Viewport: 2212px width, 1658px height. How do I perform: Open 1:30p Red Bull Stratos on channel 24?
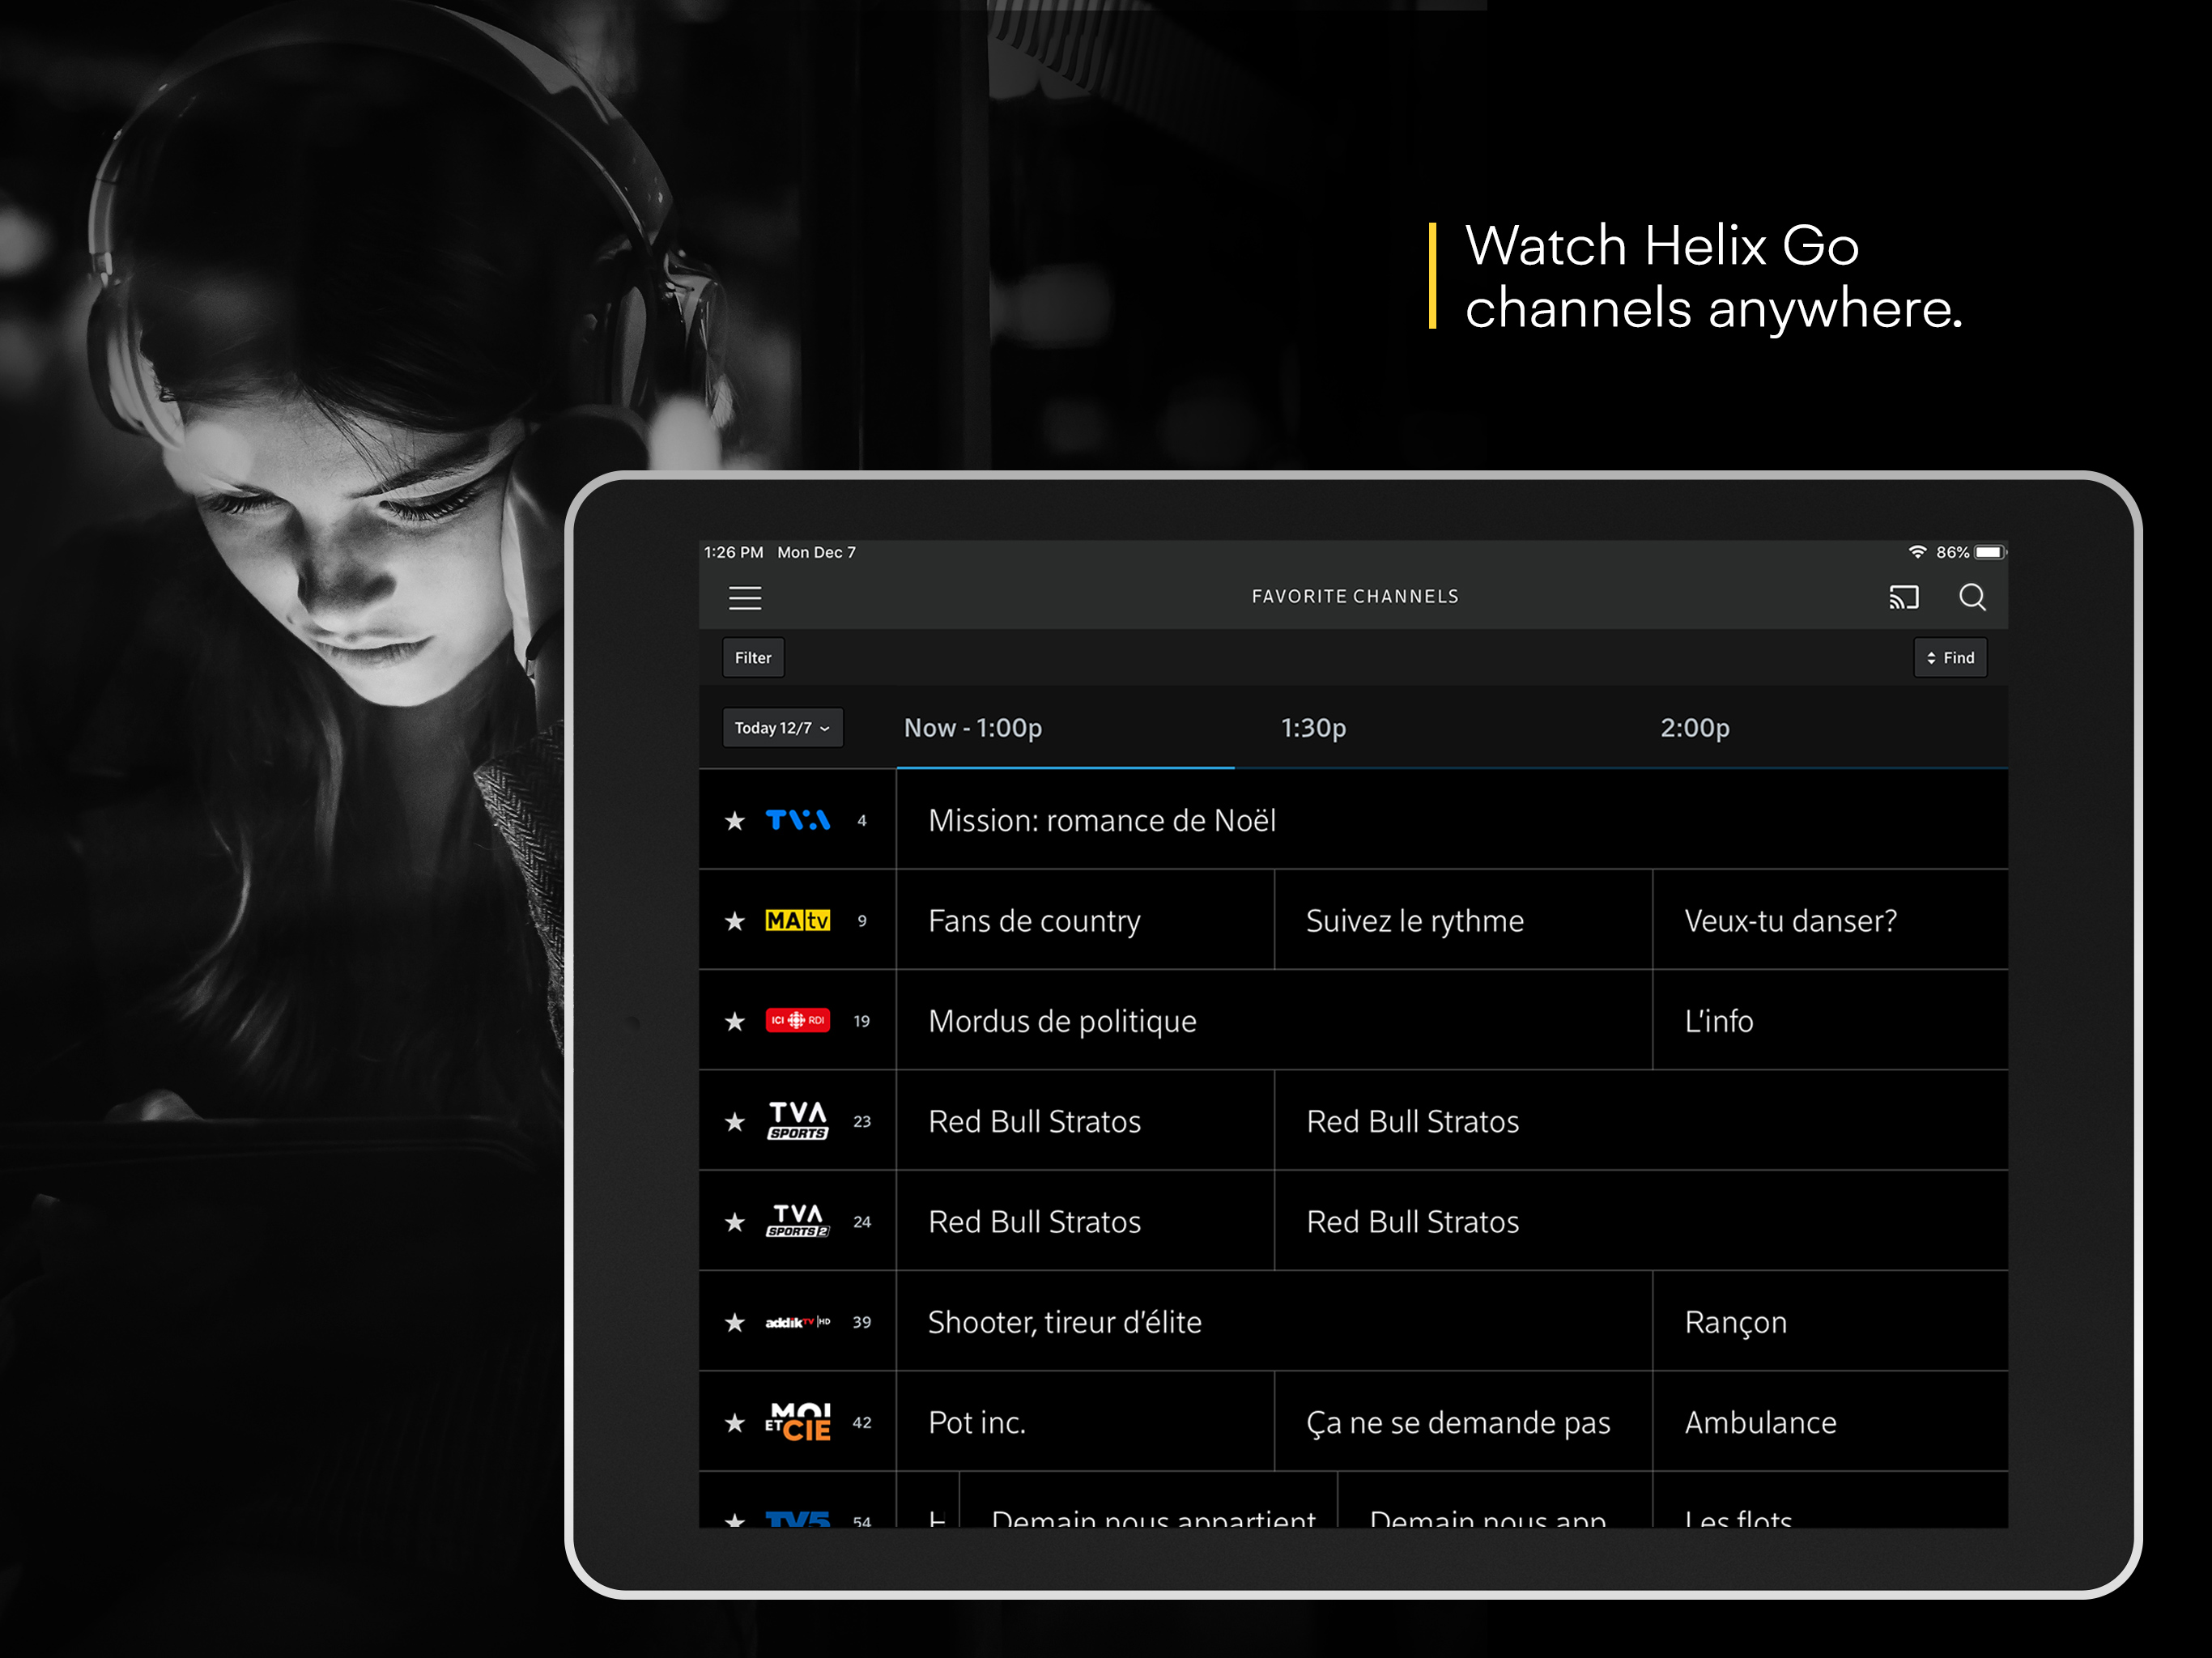[x=1641, y=1221]
